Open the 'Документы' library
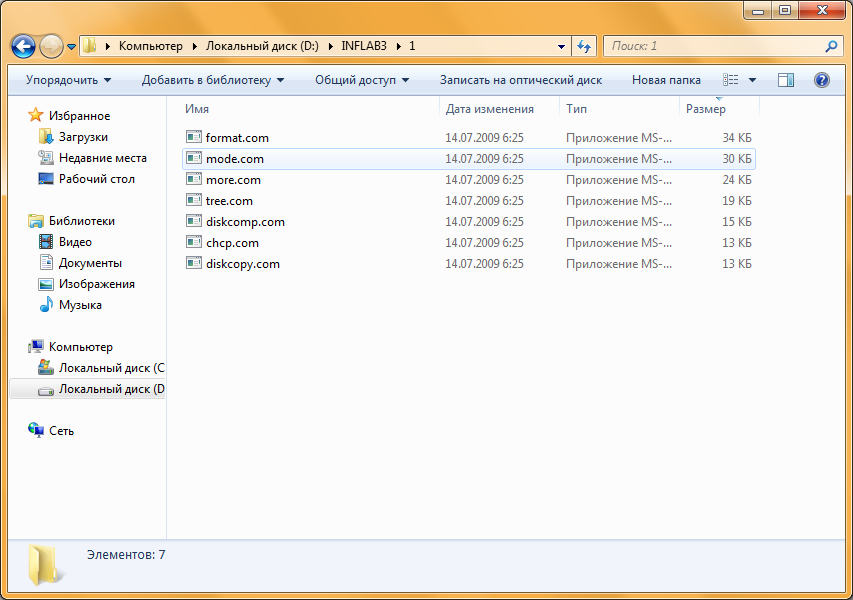Screen dimensions: 853x600 tap(90, 263)
